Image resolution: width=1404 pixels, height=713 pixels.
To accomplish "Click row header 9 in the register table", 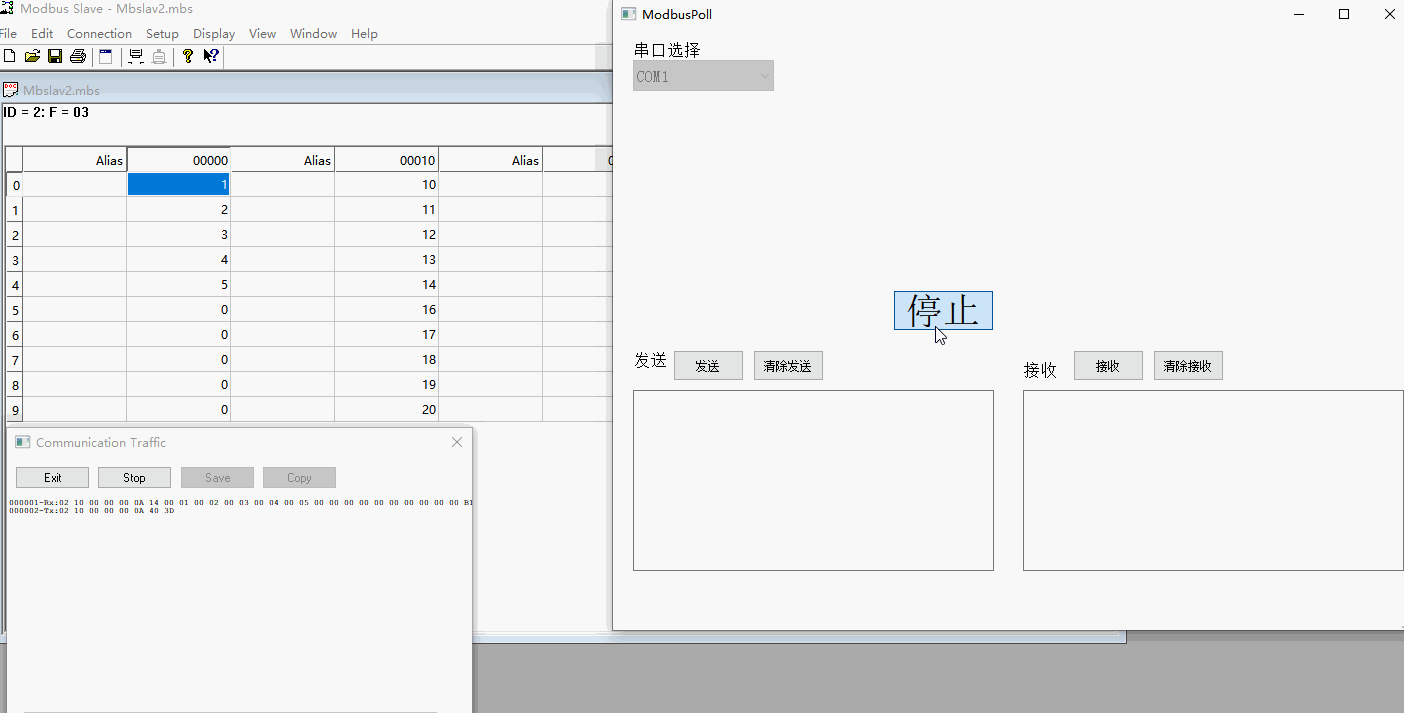I will pyautogui.click(x=15, y=410).
